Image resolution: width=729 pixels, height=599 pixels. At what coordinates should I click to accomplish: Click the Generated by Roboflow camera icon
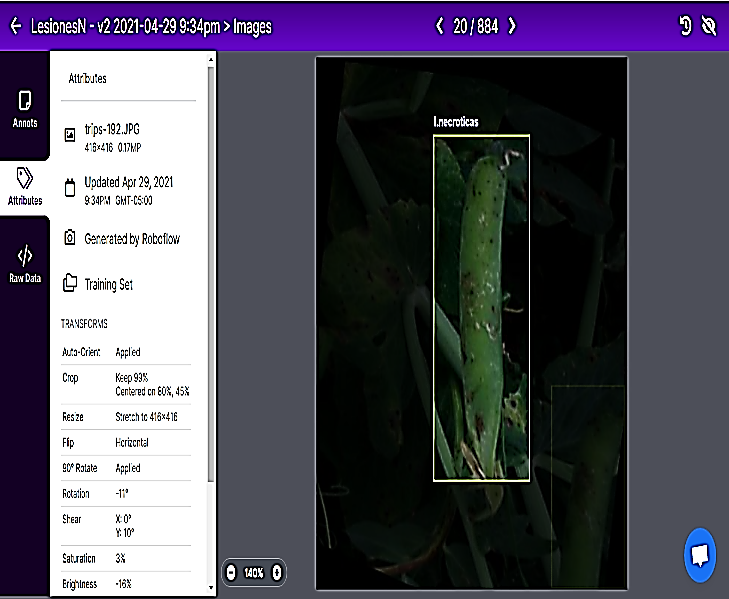coord(69,239)
